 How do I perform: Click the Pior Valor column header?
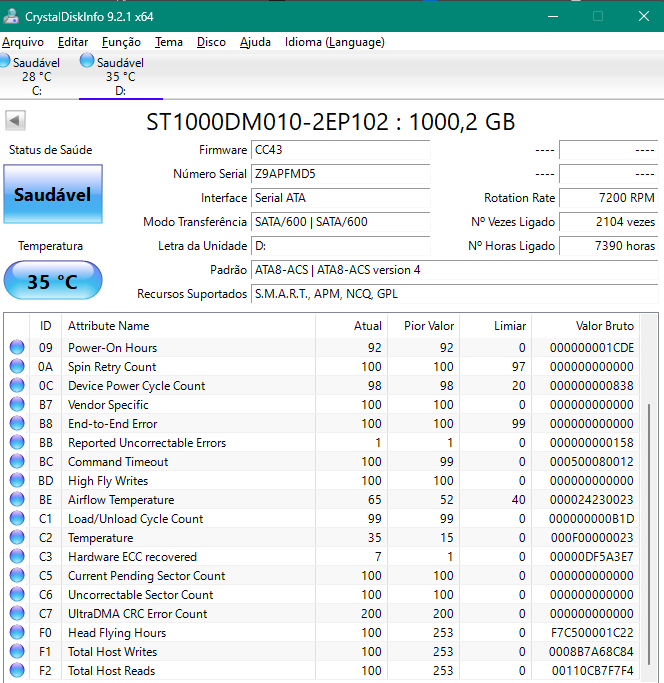click(x=424, y=326)
